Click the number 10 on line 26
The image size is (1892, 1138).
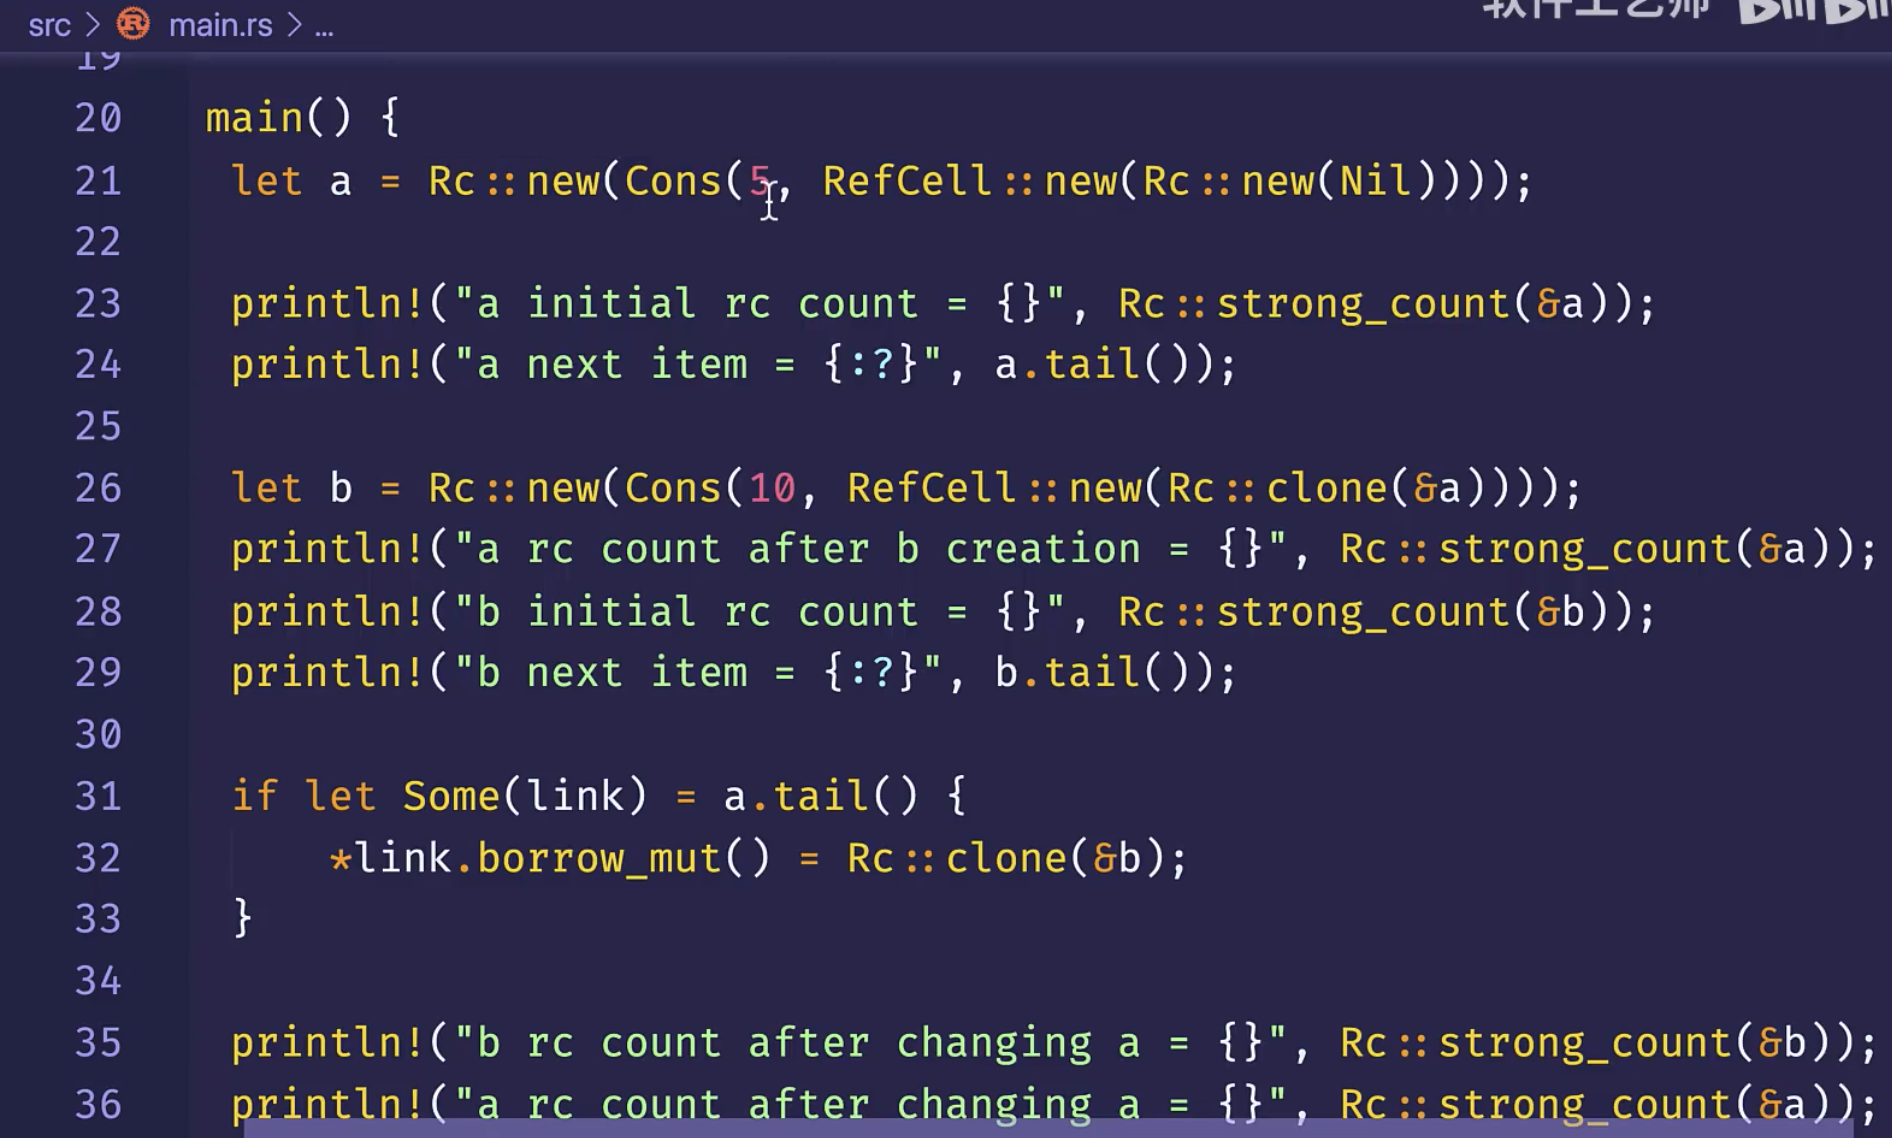[772, 488]
